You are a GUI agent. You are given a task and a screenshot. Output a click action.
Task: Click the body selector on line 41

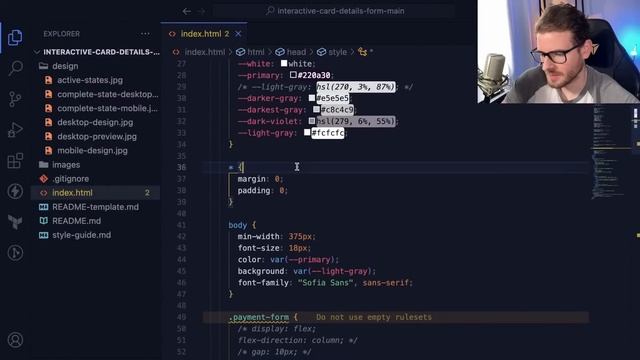pyautogui.click(x=238, y=225)
